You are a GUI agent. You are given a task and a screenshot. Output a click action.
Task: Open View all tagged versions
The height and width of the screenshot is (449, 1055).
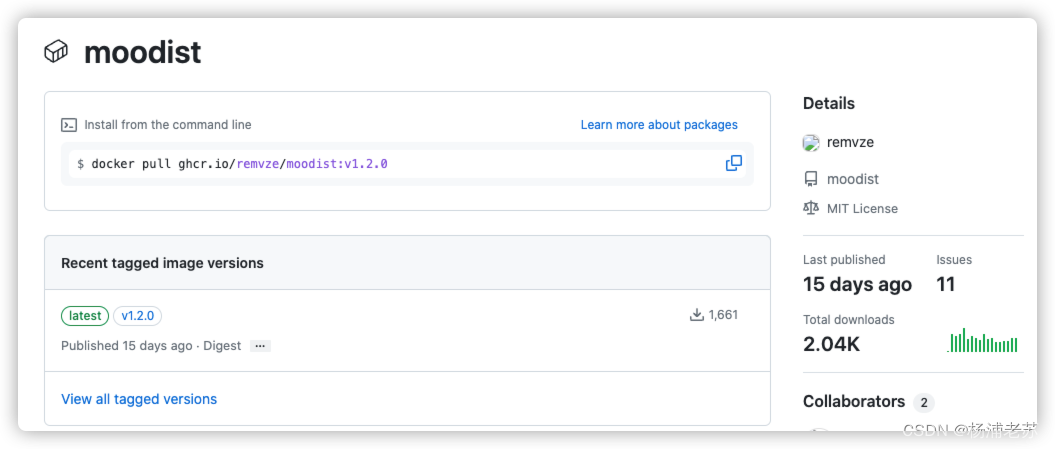pos(139,399)
